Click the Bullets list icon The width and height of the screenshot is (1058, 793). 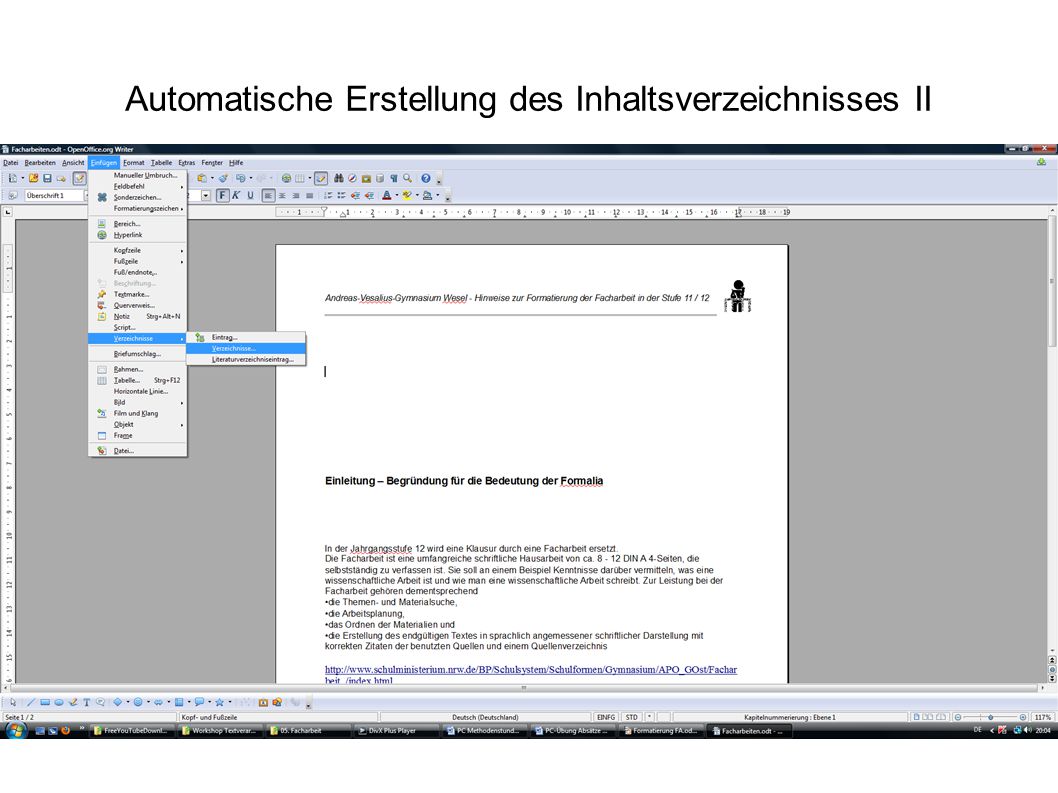point(341,196)
